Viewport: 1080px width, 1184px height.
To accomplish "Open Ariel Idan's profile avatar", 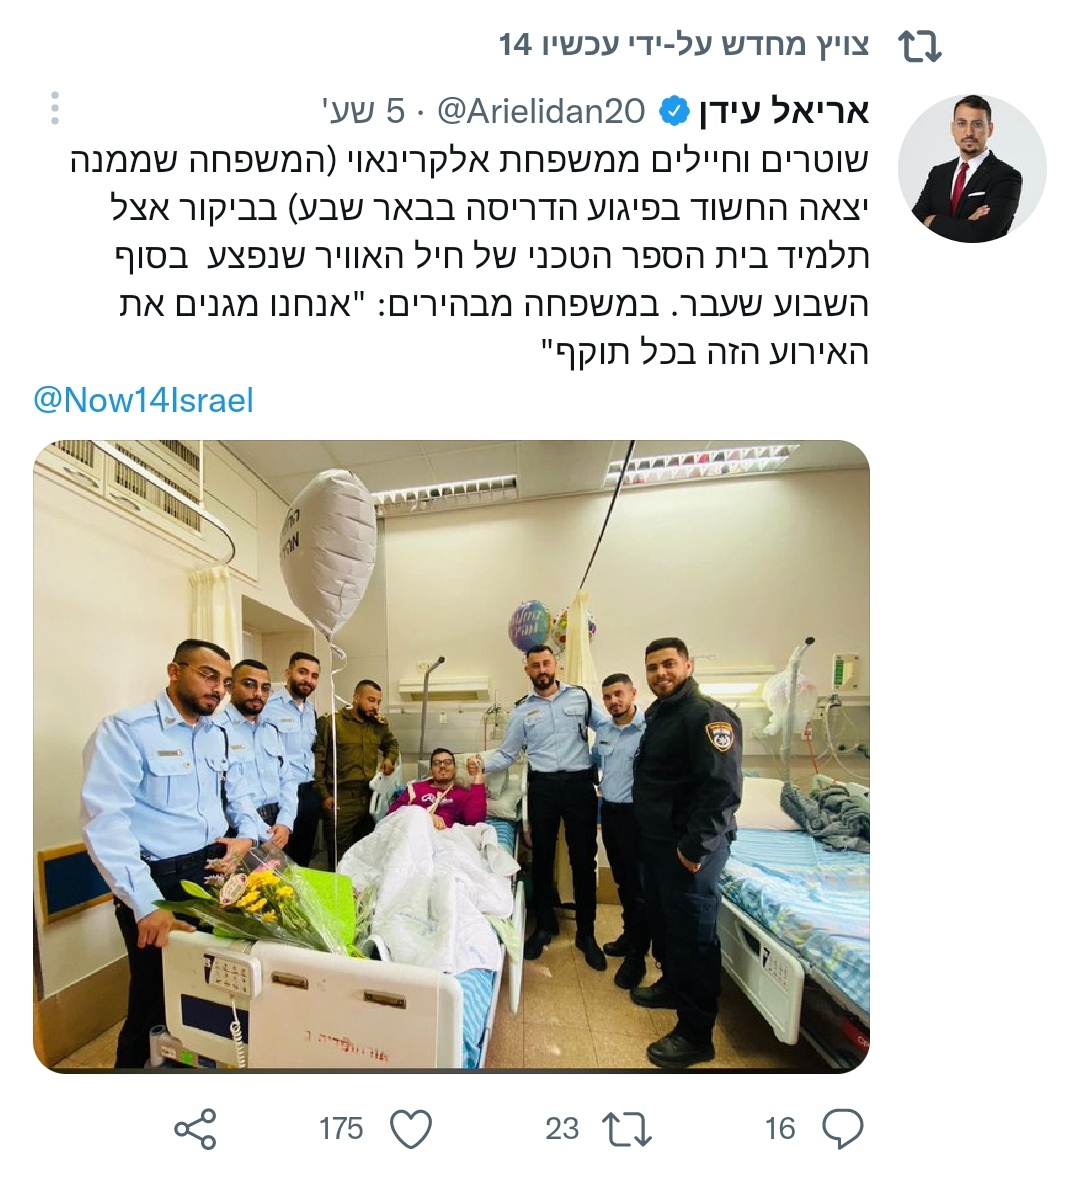I will (x=972, y=168).
